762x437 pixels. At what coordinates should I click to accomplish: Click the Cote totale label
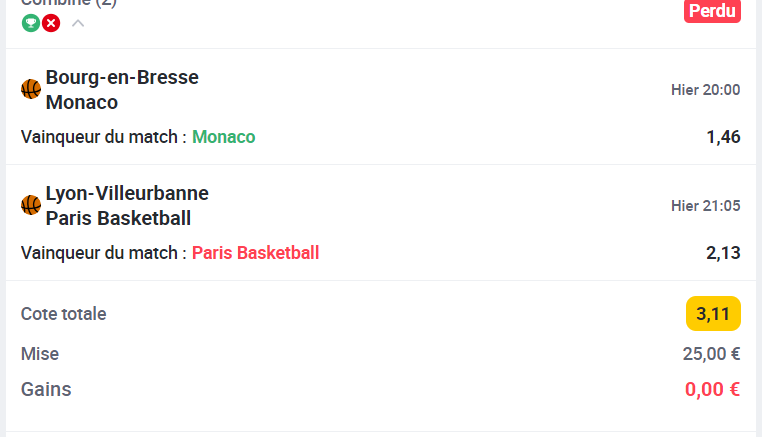(63, 314)
